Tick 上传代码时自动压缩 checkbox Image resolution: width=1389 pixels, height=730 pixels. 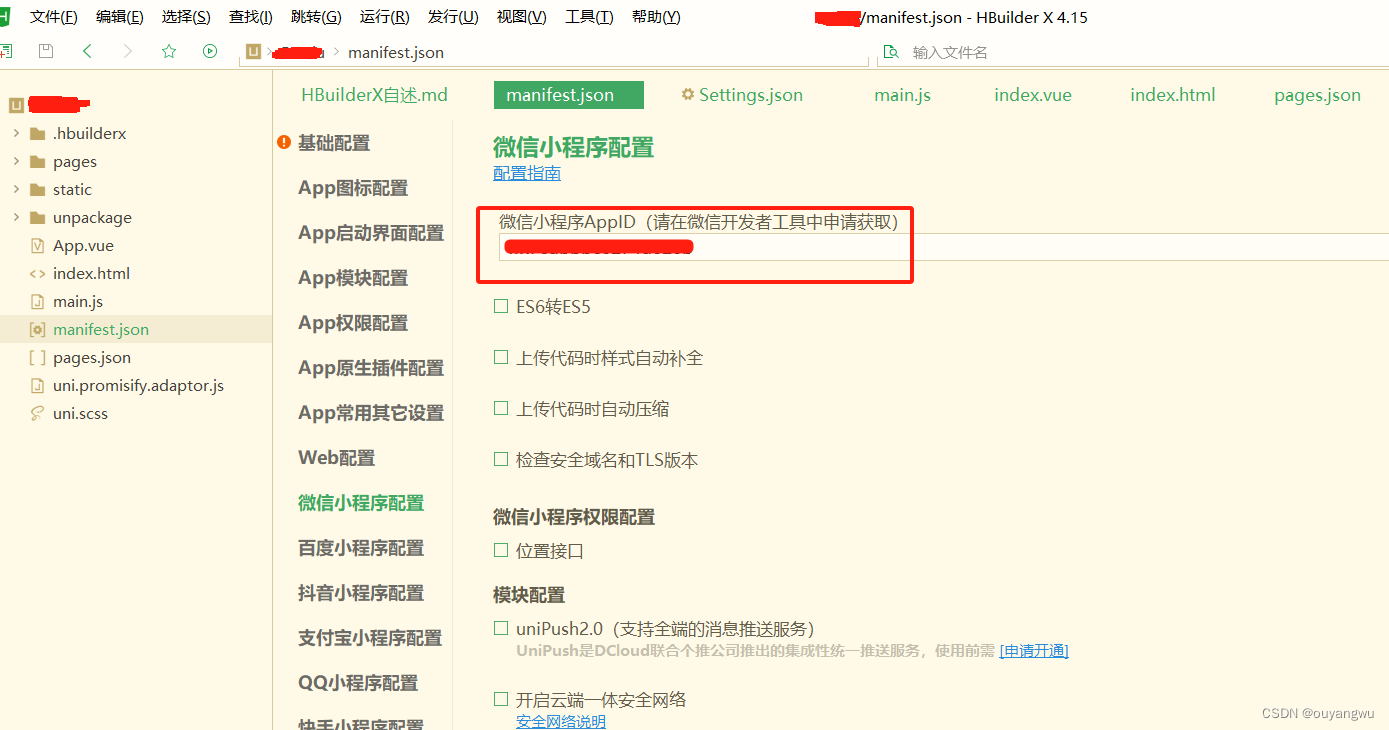coord(501,408)
